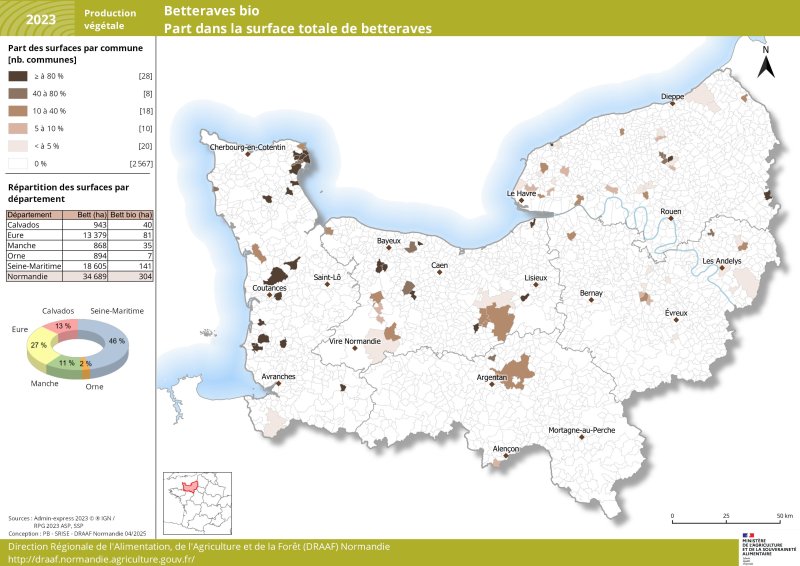Image resolution: width=800 pixels, height=566 pixels.
Task: Click the Seine-Maritime row in the table
Action: 80,266
